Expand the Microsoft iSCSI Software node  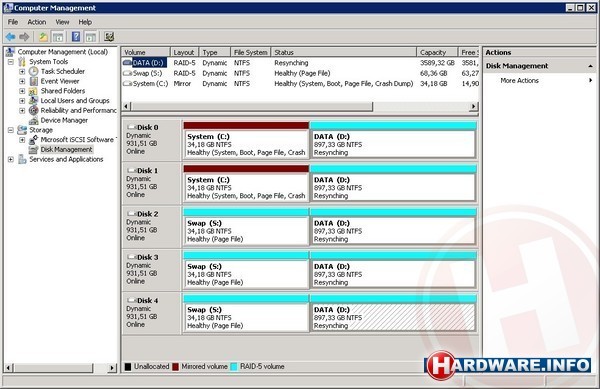coord(22,140)
